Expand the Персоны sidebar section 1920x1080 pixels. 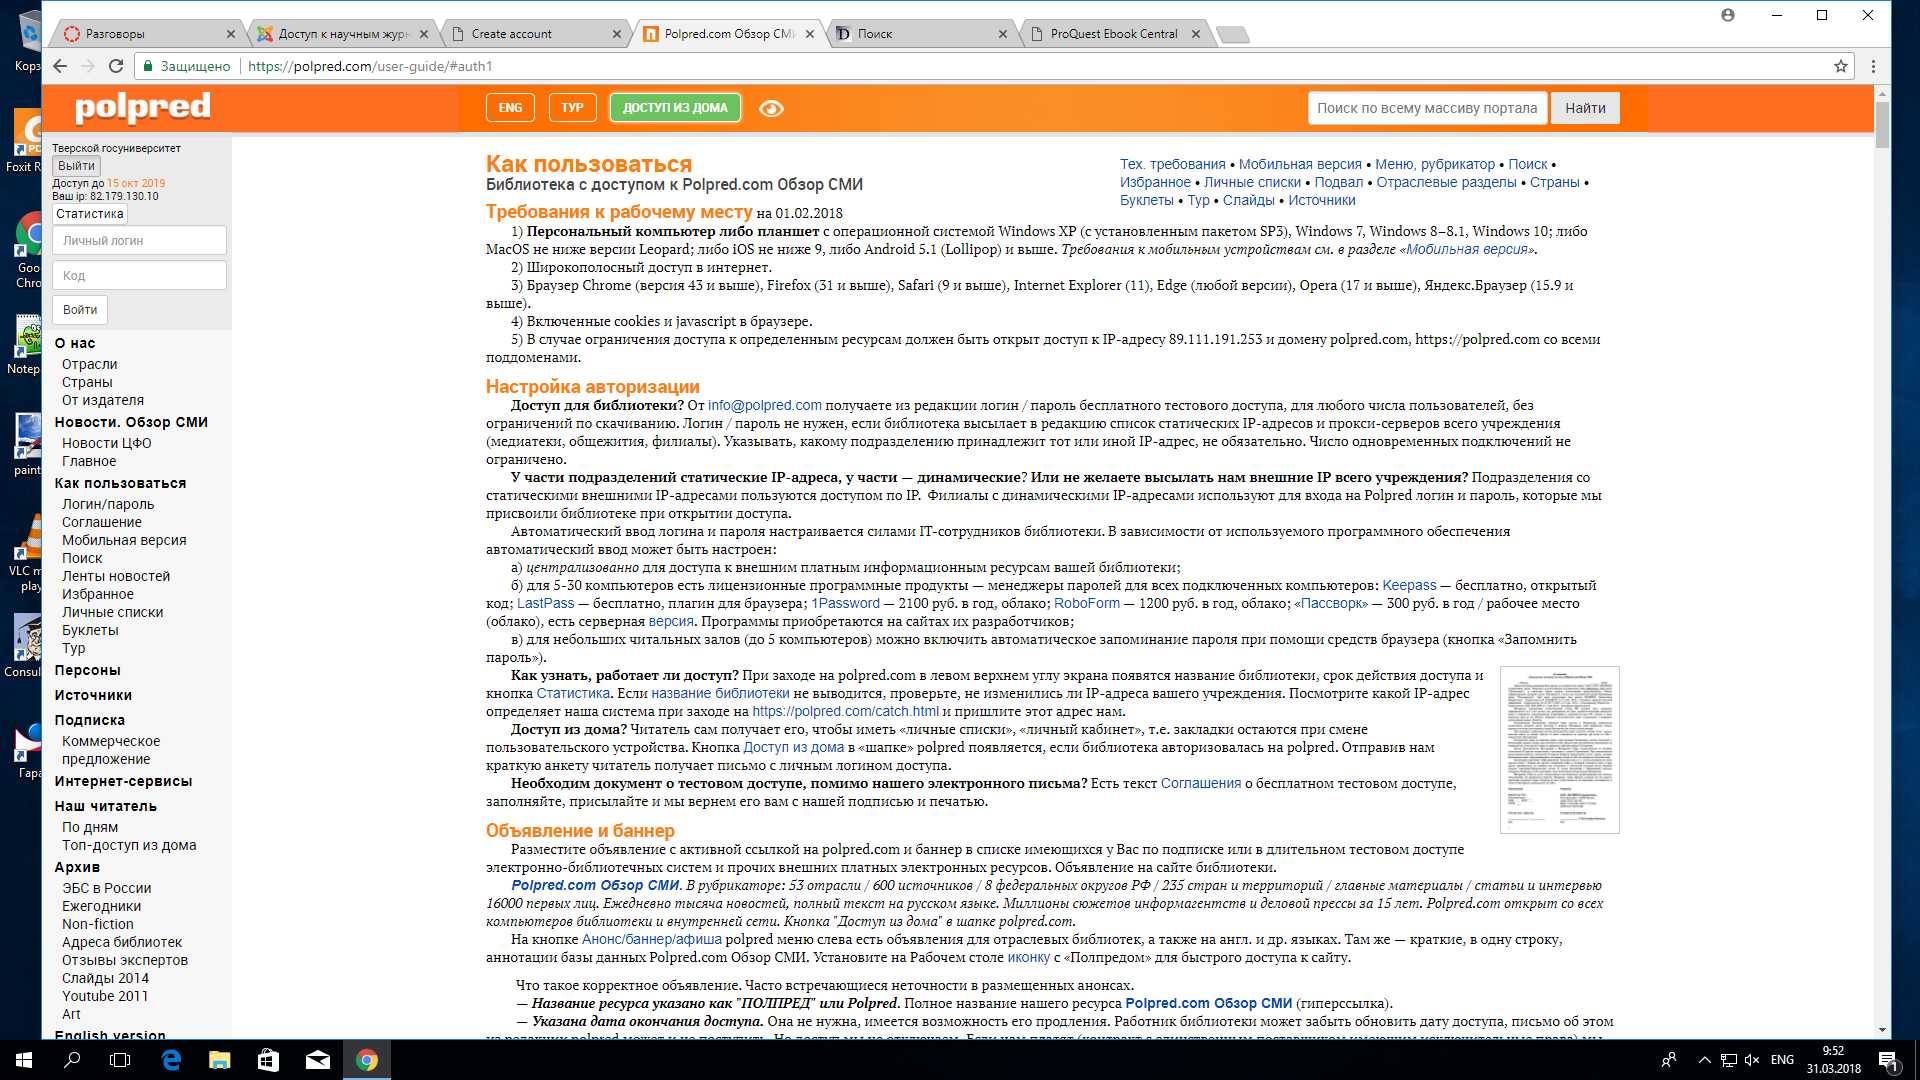[87, 670]
